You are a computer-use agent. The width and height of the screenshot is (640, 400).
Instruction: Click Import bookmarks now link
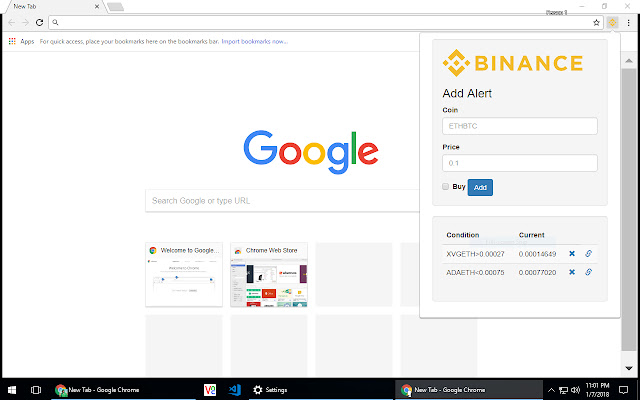(x=255, y=41)
